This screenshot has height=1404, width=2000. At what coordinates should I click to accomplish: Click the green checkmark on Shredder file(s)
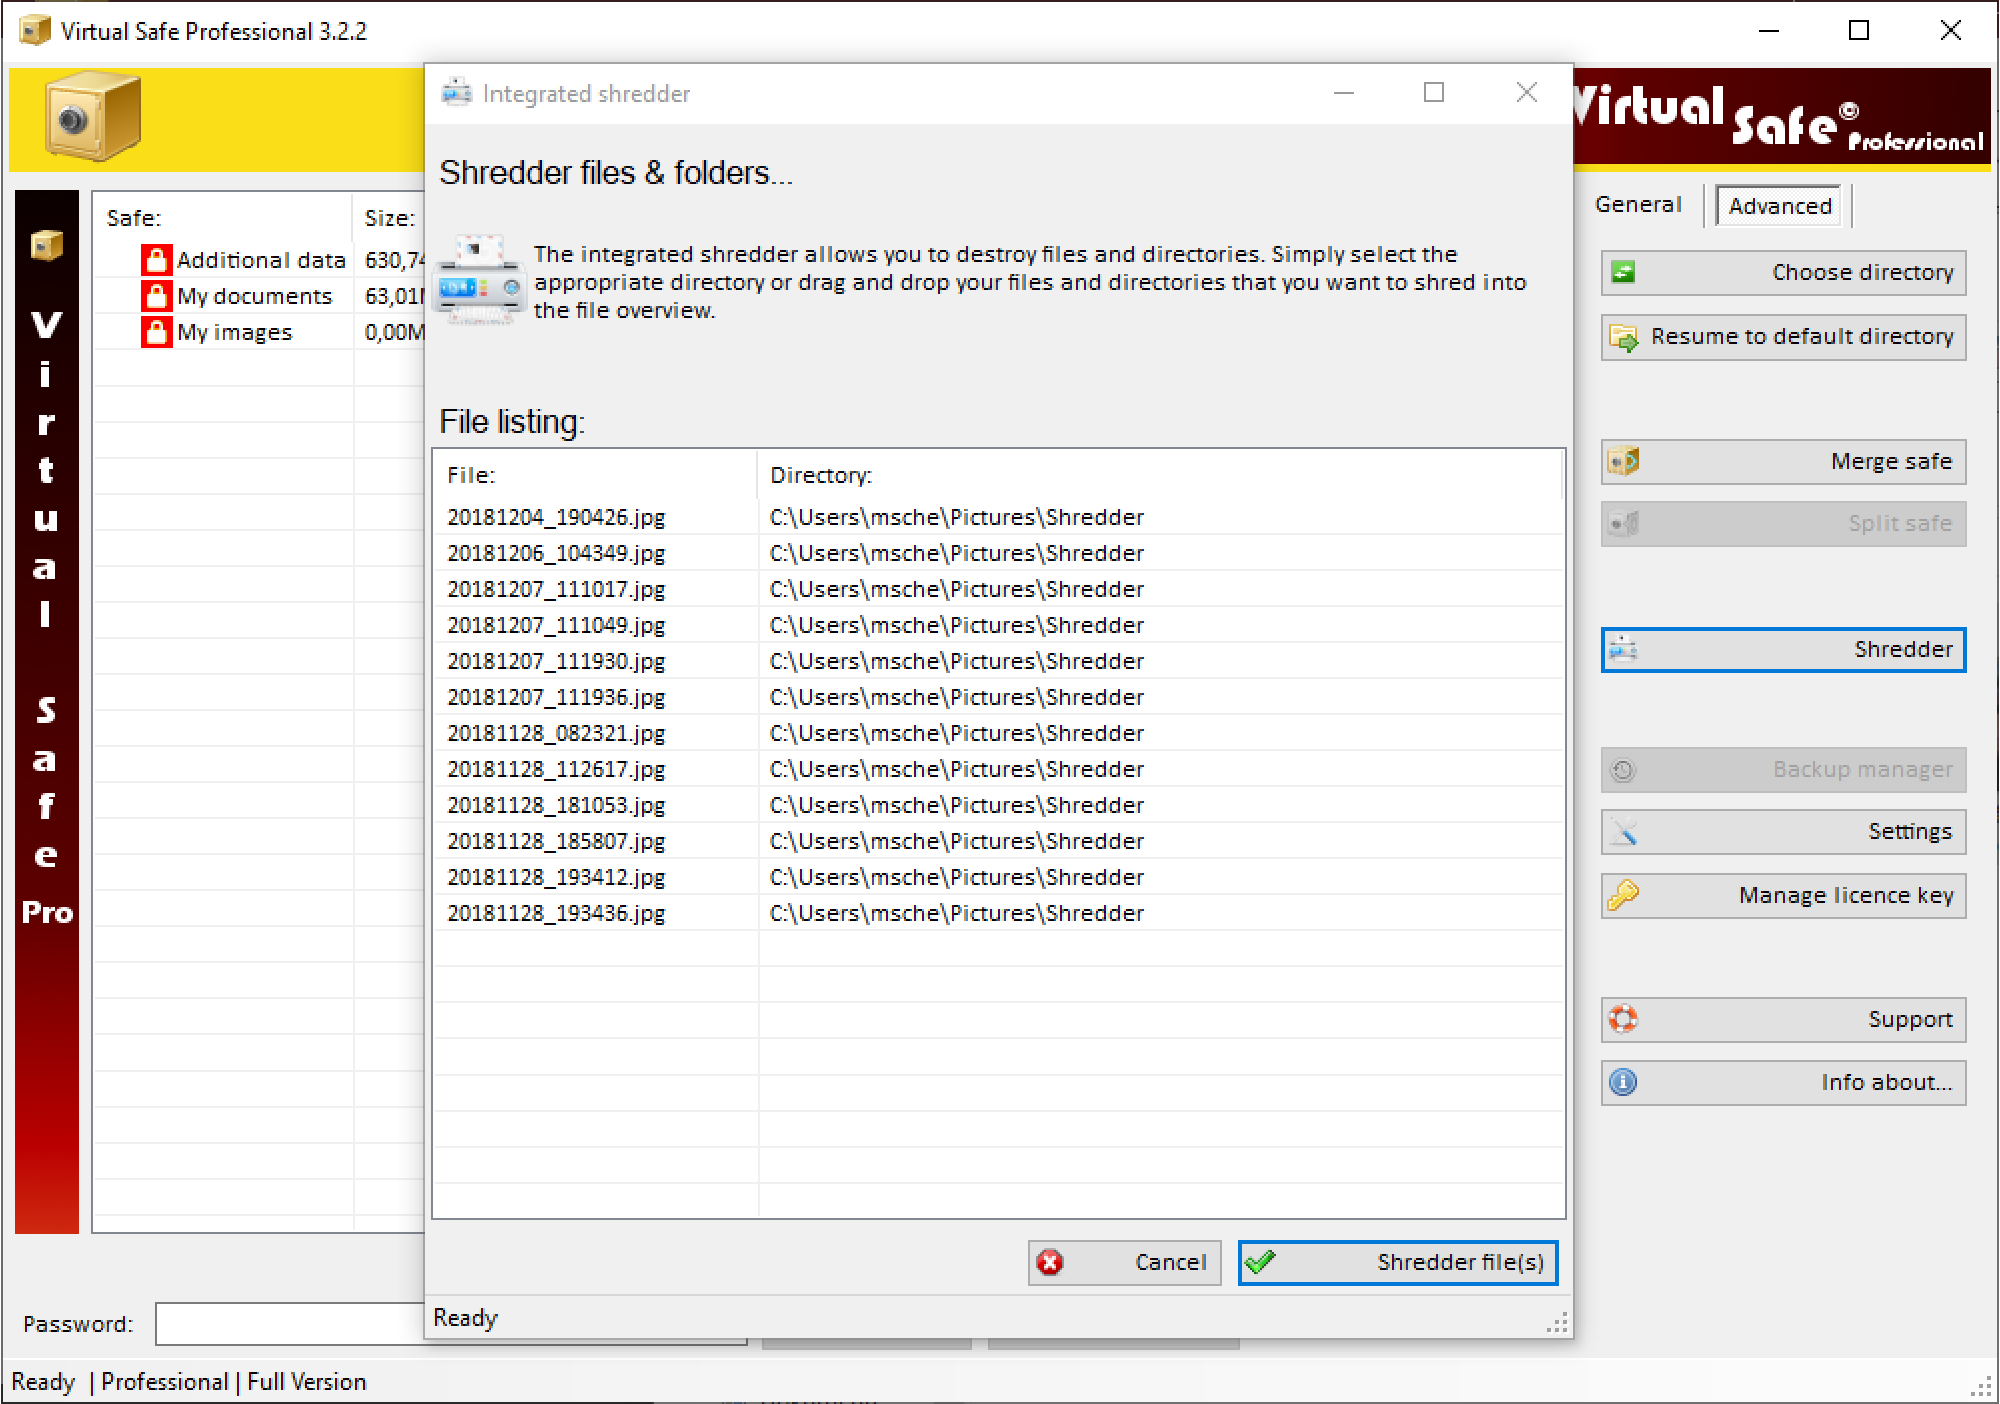pyautogui.click(x=1260, y=1262)
